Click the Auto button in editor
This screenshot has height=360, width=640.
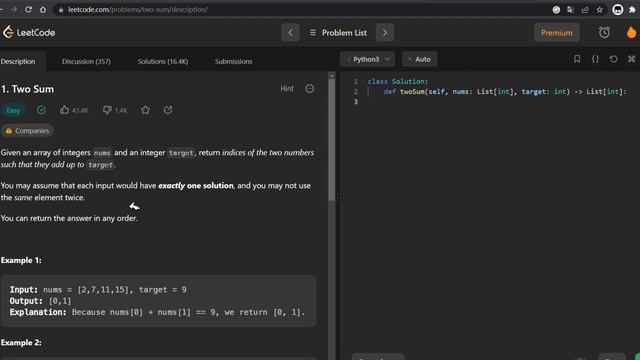419,59
